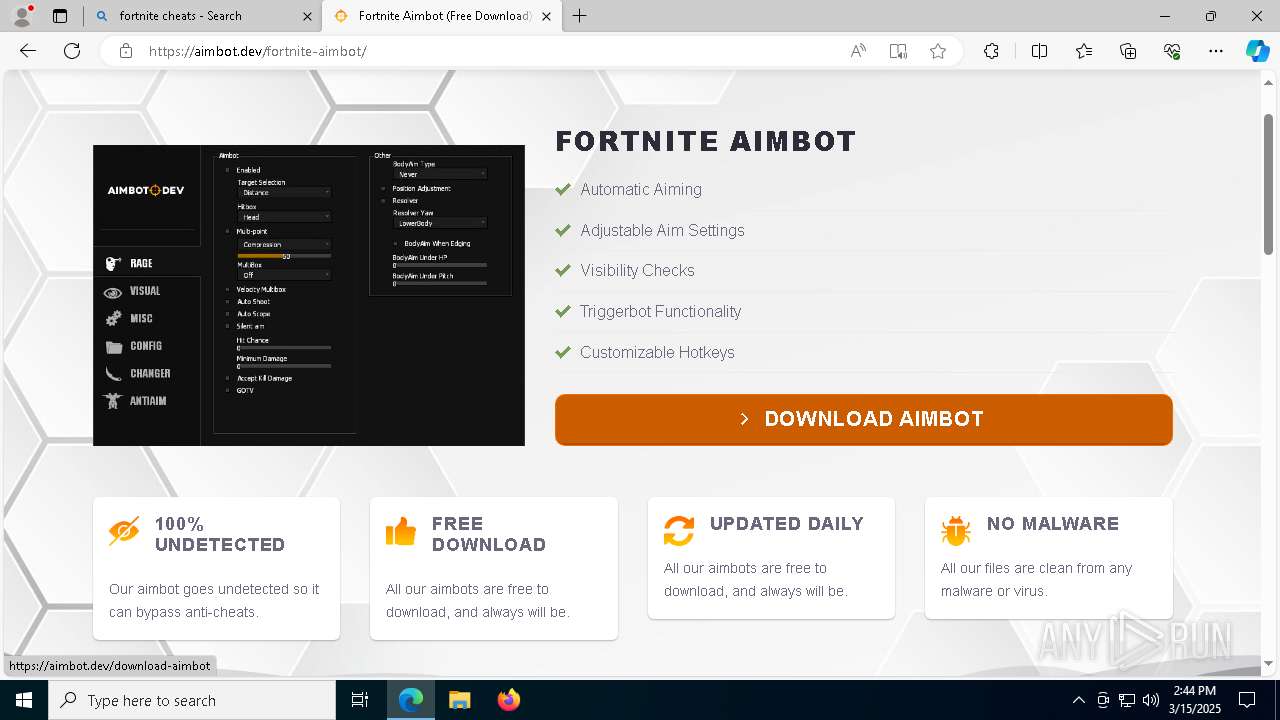Open Task View on the taskbar

(x=360, y=700)
